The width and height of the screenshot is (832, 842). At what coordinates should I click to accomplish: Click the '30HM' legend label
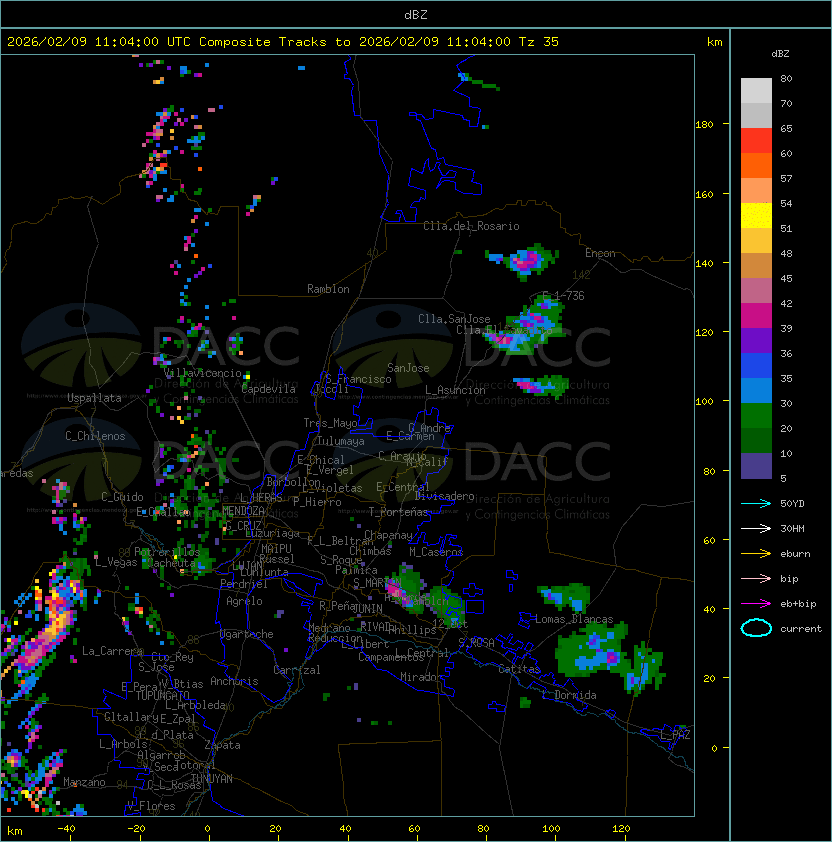tap(792, 529)
